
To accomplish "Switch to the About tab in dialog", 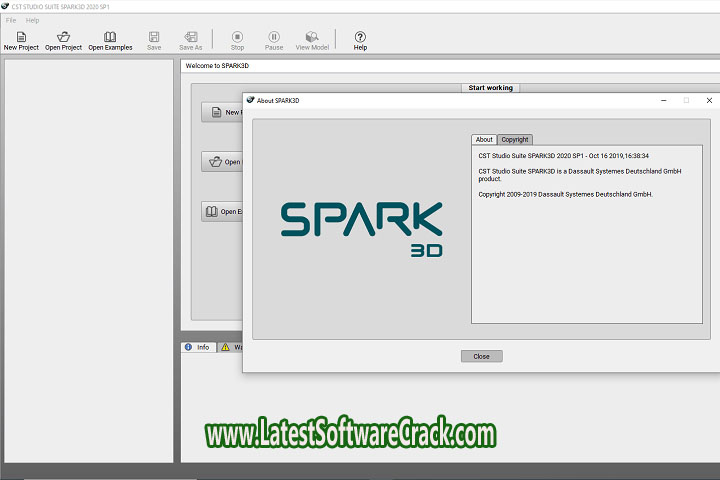I will tap(484, 139).
